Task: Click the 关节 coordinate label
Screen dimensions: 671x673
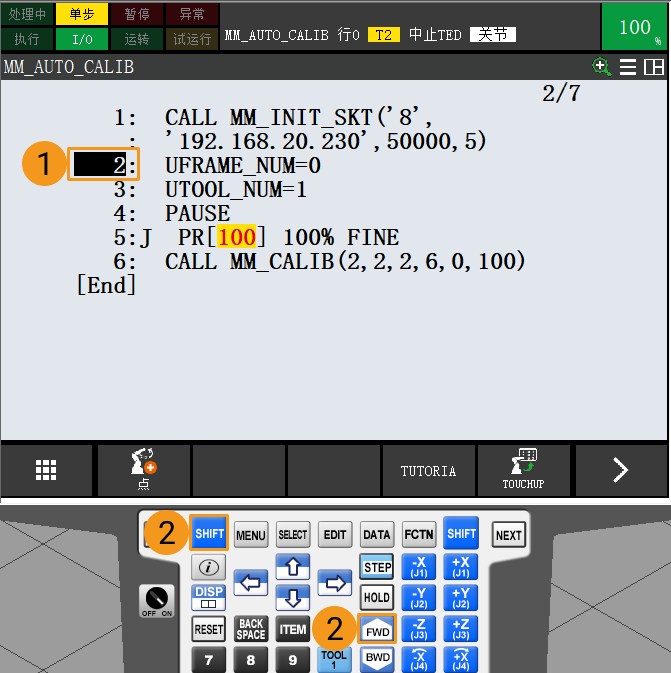Action: 493,34
